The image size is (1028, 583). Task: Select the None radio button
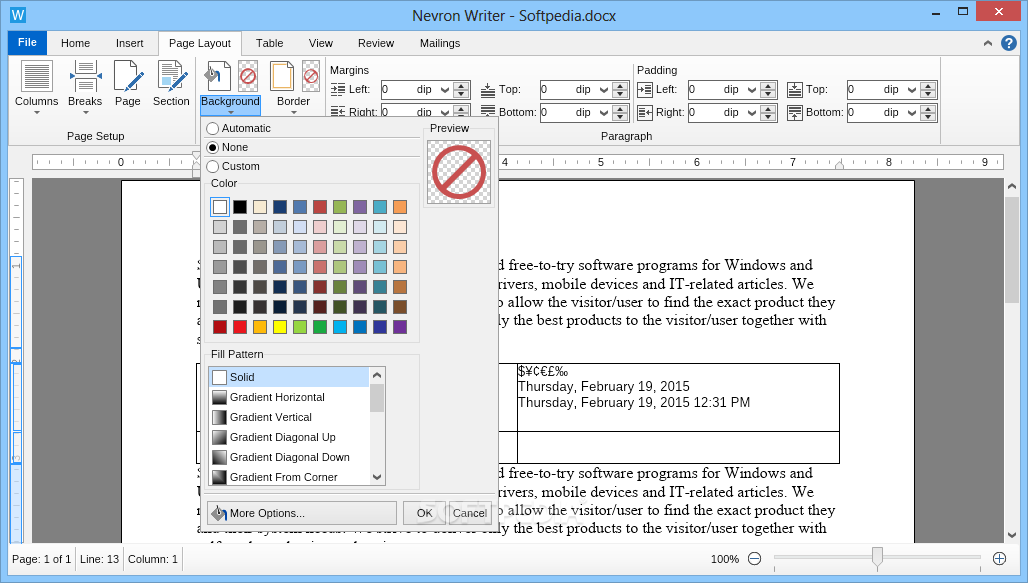[x=212, y=148]
